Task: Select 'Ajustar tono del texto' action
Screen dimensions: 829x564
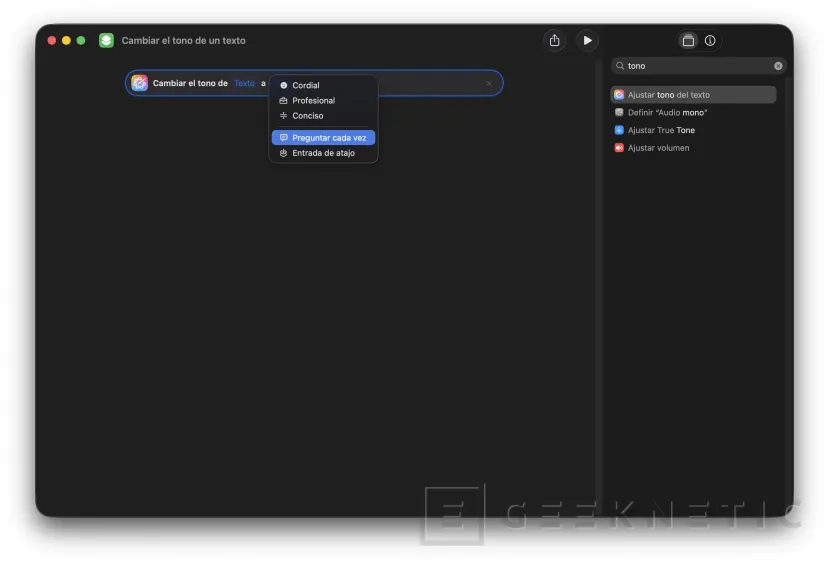Action: [668, 95]
